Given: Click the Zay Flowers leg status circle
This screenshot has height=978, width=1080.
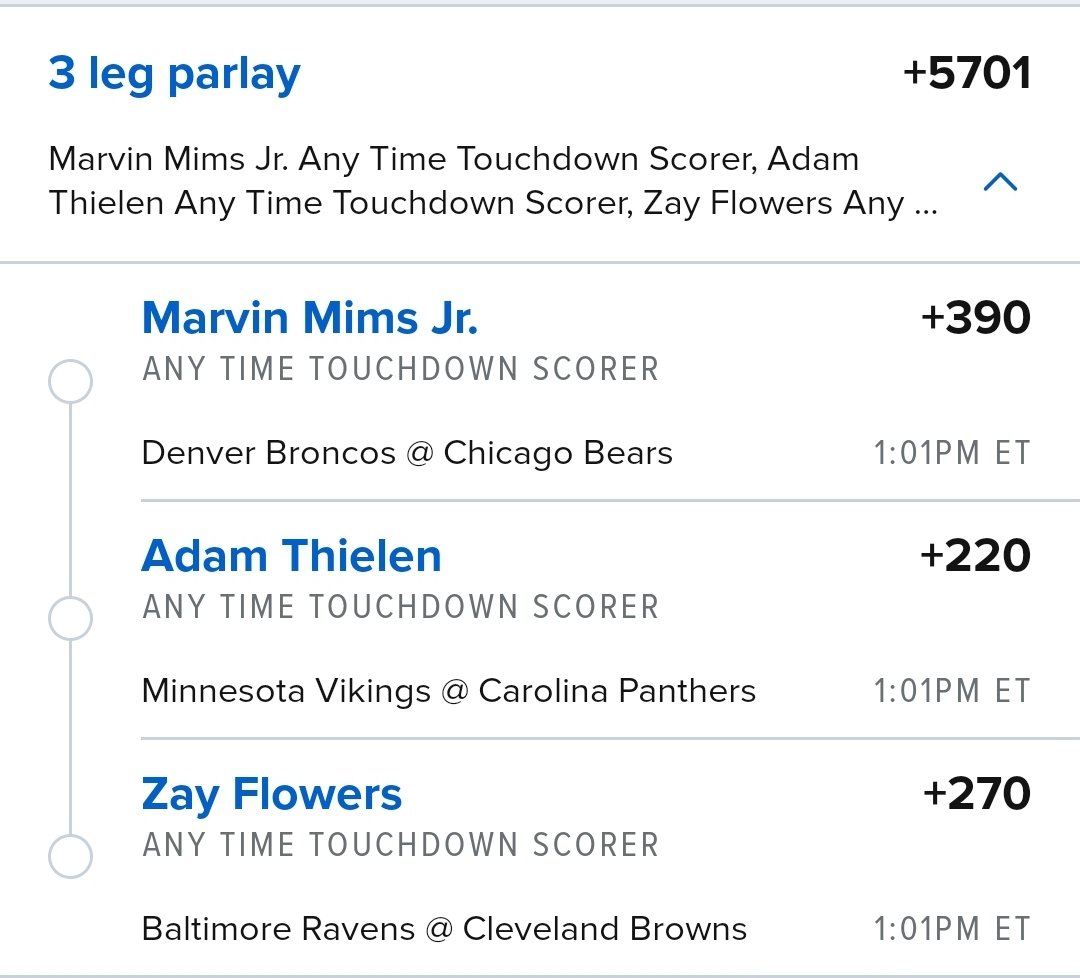Looking at the screenshot, I should pyautogui.click(x=70, y=856).
